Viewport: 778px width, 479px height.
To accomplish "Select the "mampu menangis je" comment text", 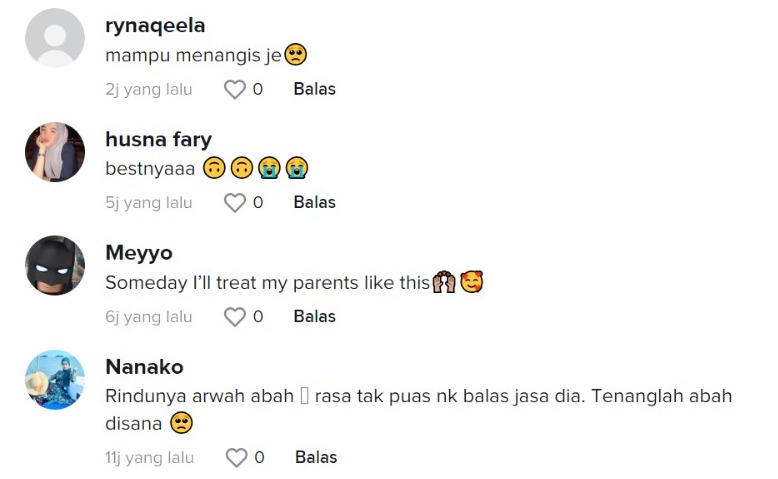I will pyautogui.click(x=194, y=56).
